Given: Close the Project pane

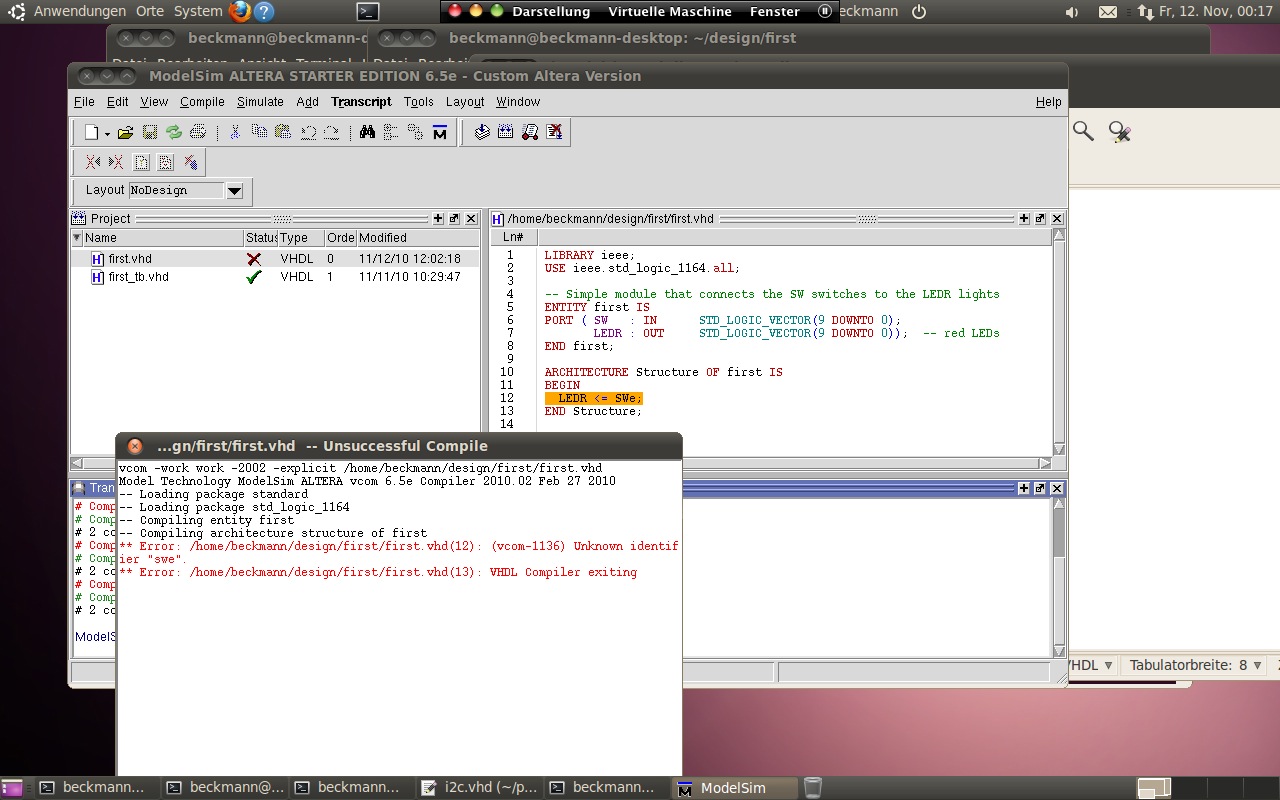Looking at the screenshot, I should click(x=471, y=219).
